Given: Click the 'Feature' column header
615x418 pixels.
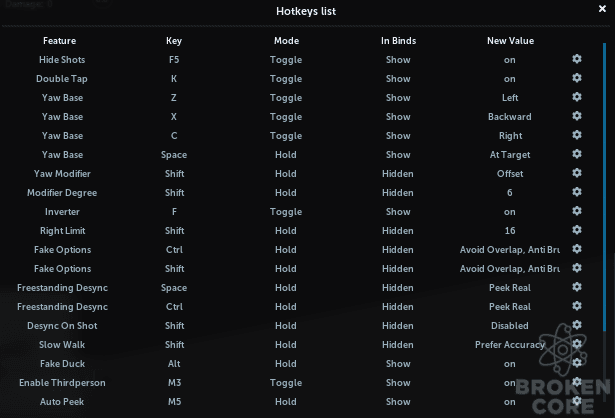Looking at the screenshot, I should [60, 41].
